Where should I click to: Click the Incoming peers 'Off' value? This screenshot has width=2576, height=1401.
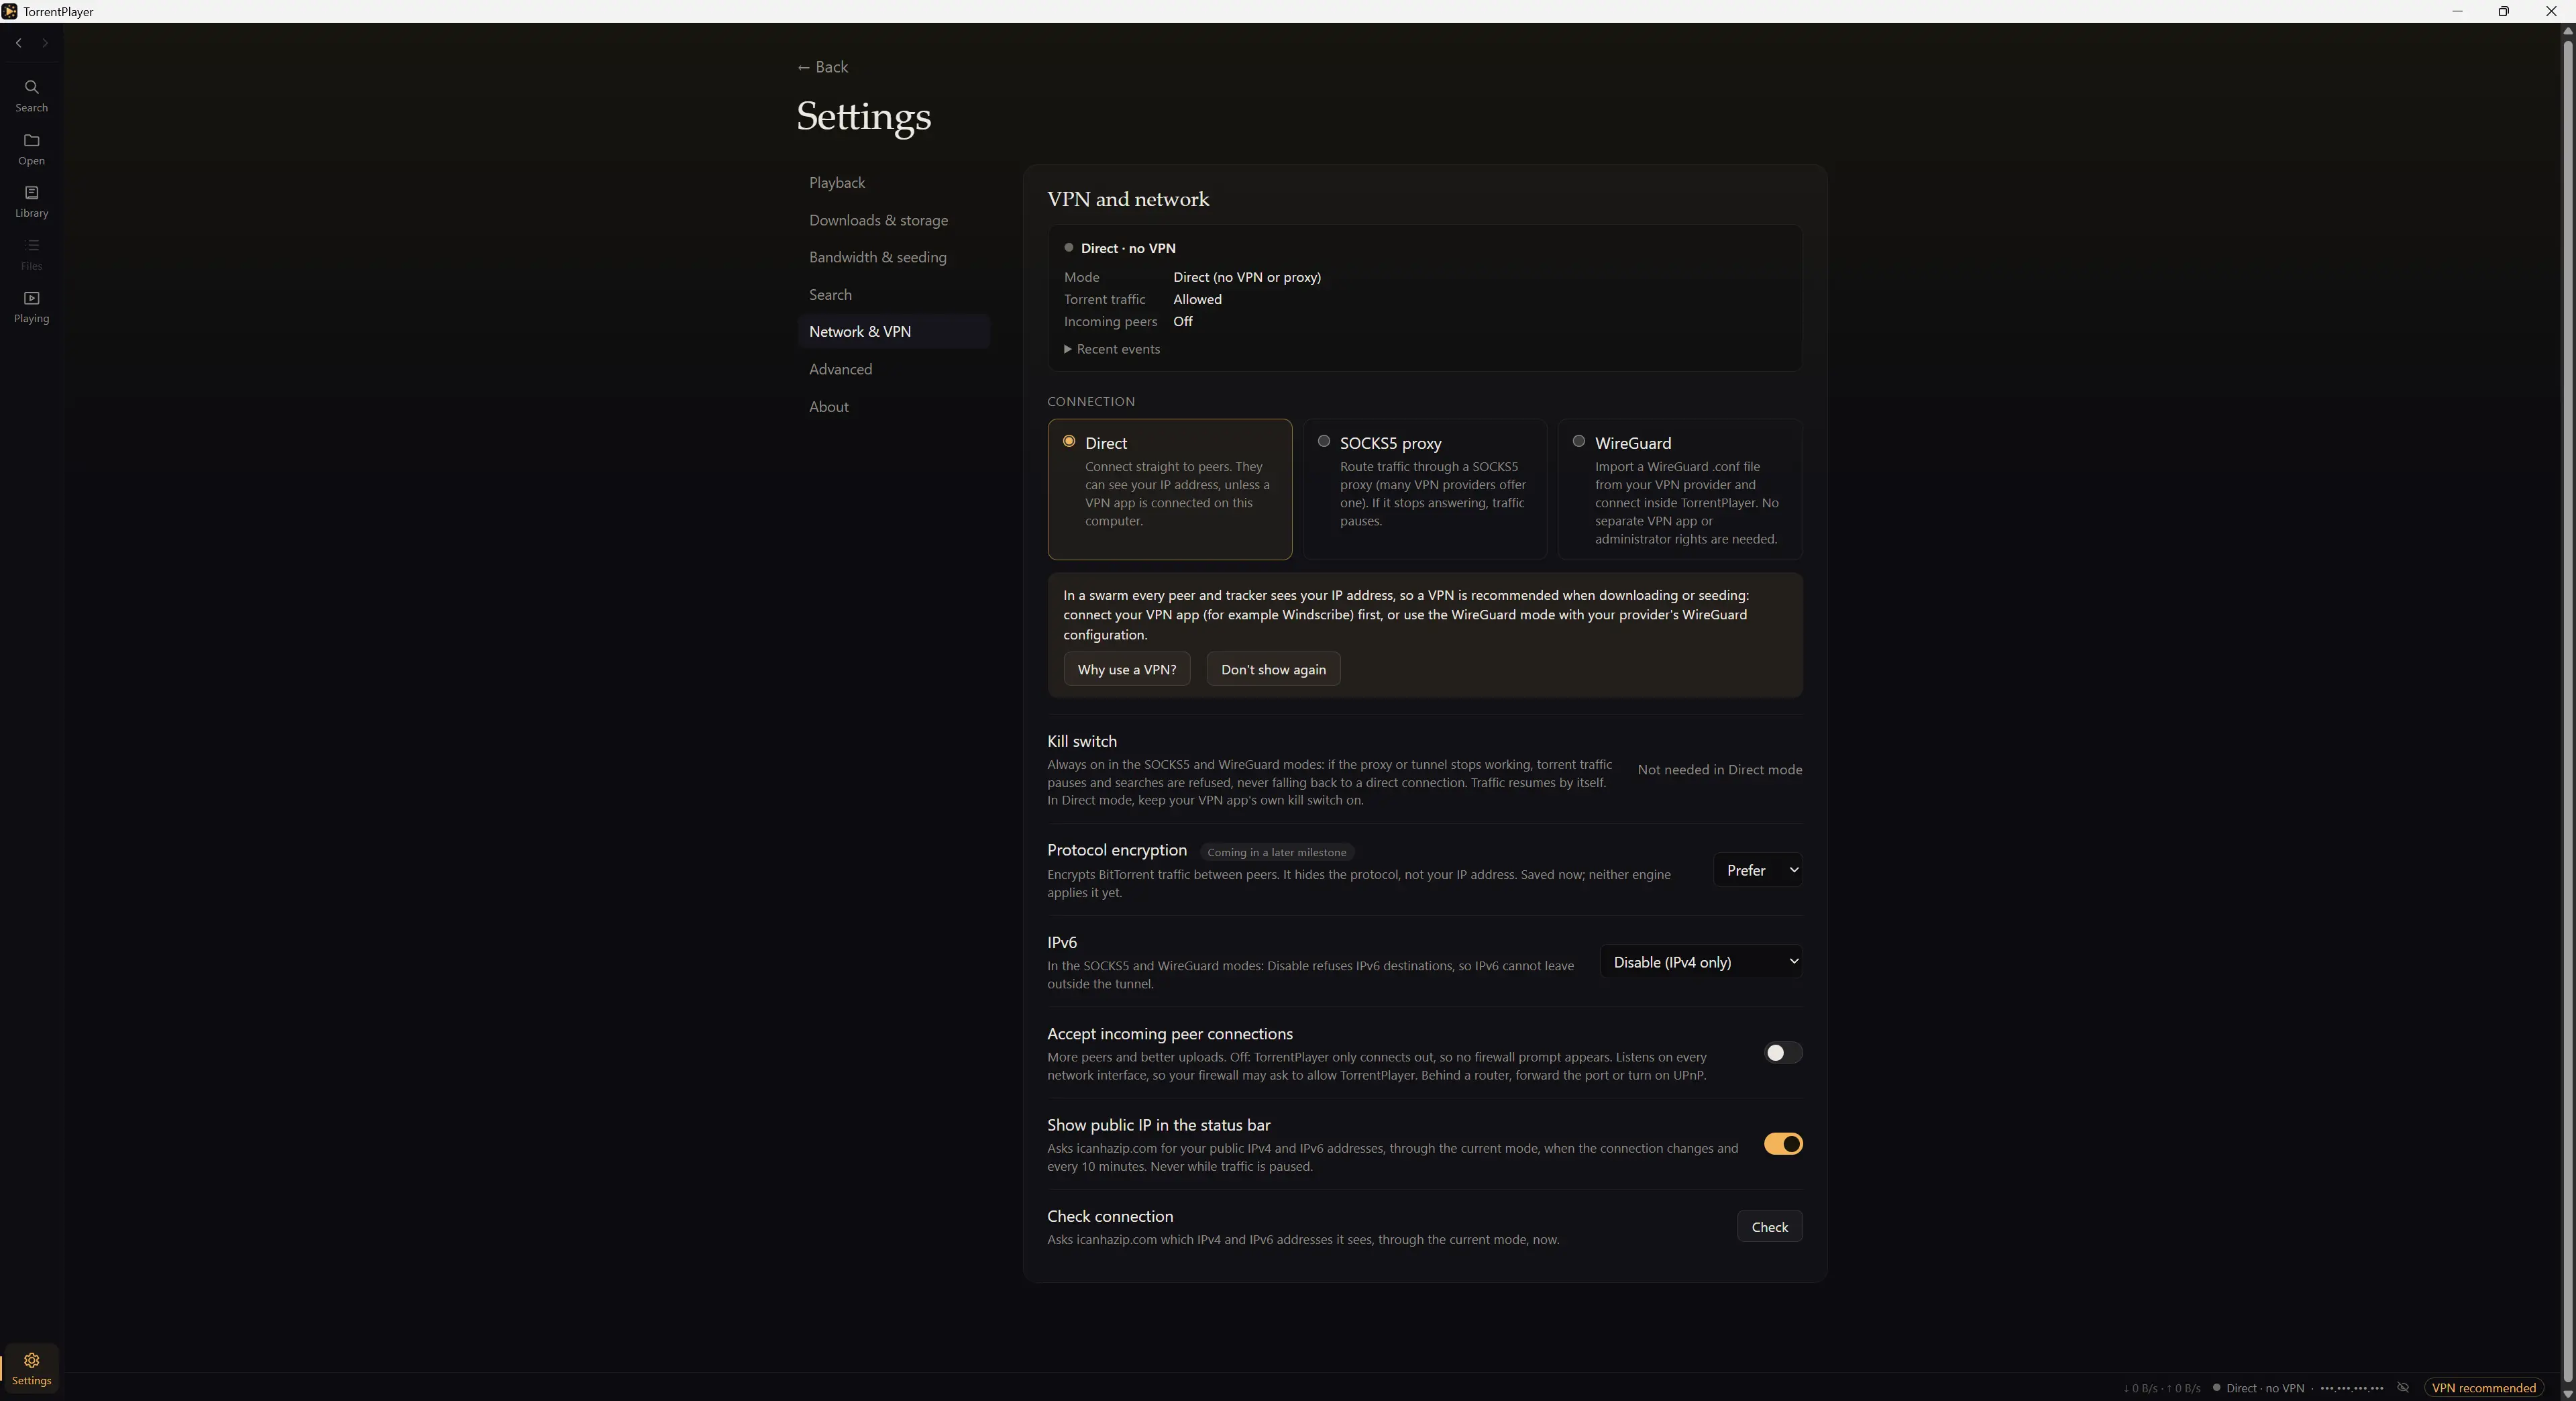[1182, 321]
